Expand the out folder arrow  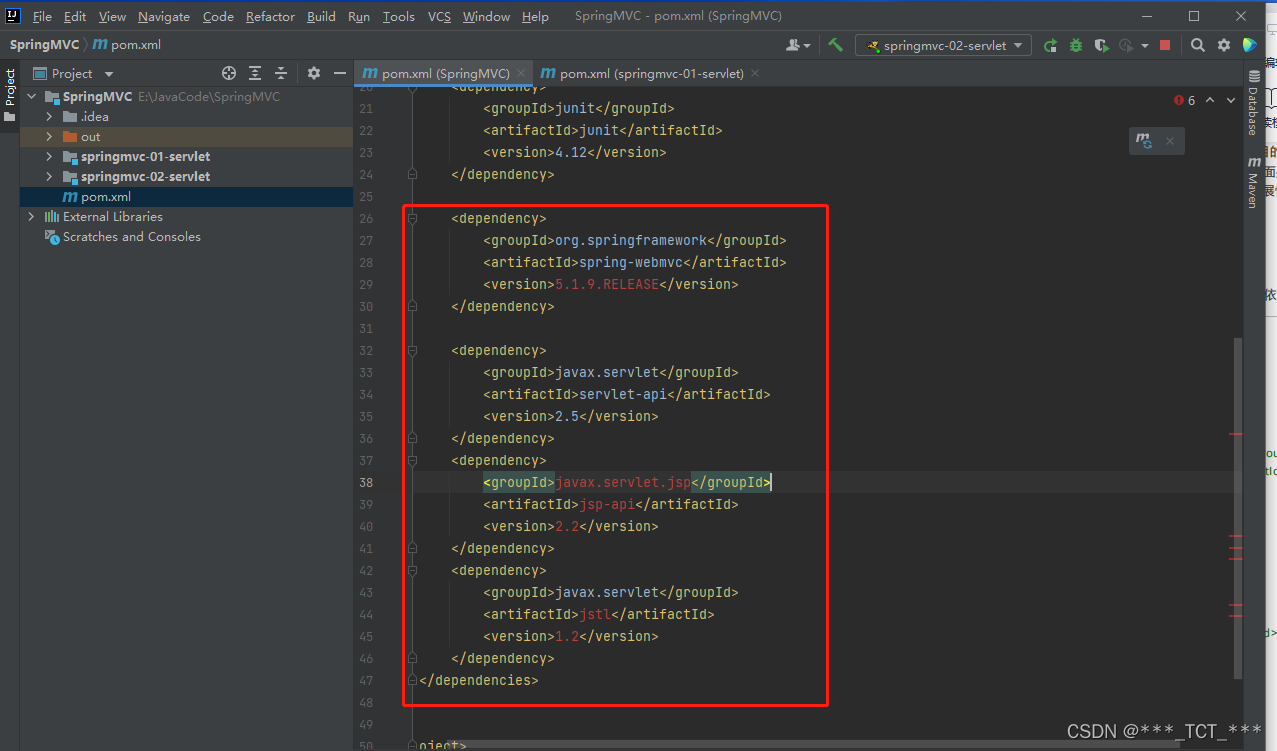pos(48,137)
